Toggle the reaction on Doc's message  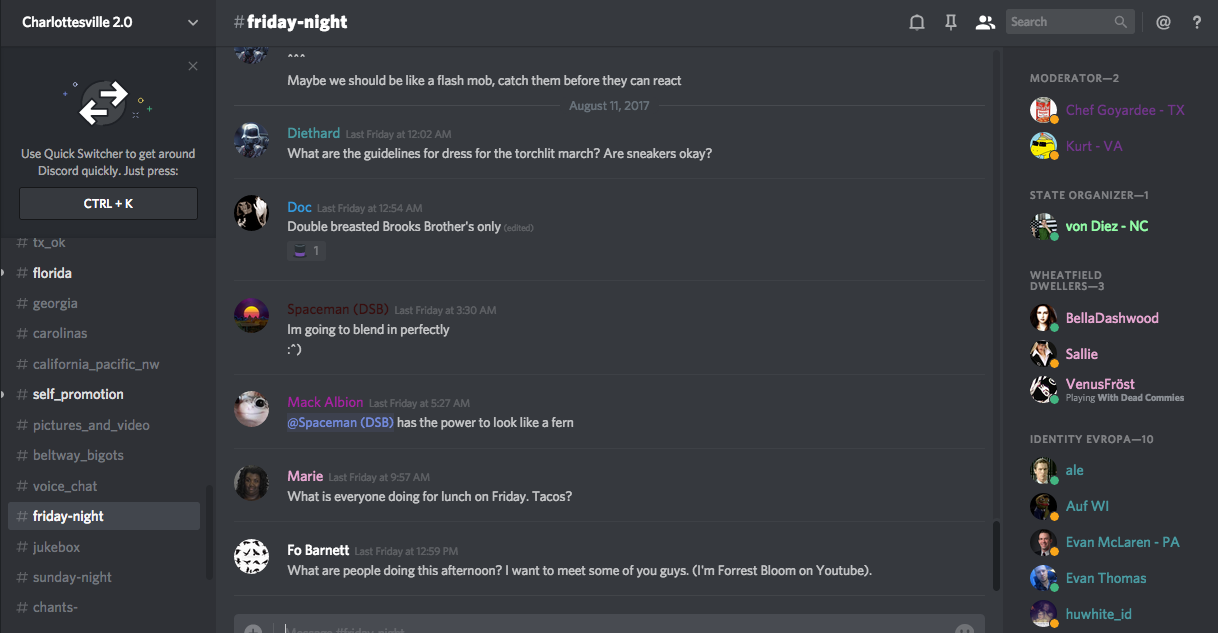(307, 251)
